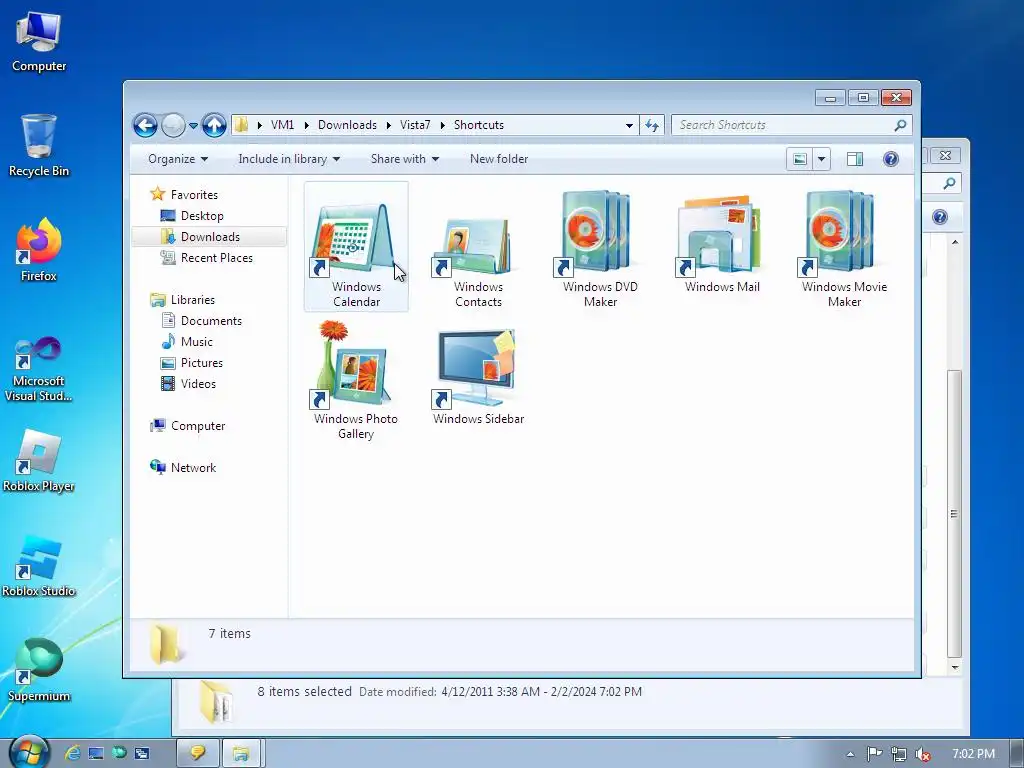The image size is (1024, 768).
Task: Select Microsoft Visual Studio desktop shortcut
Action: tap(39, 369)
